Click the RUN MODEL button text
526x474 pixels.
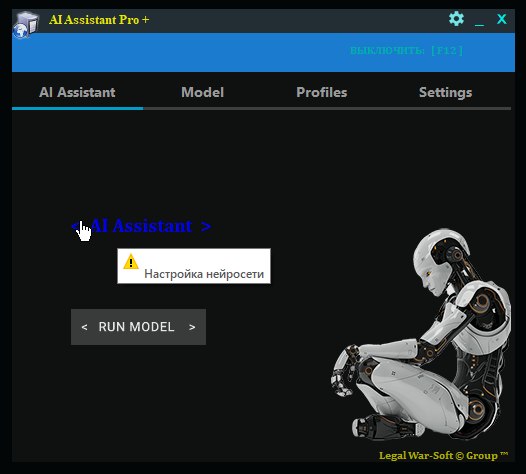(136, 327)
